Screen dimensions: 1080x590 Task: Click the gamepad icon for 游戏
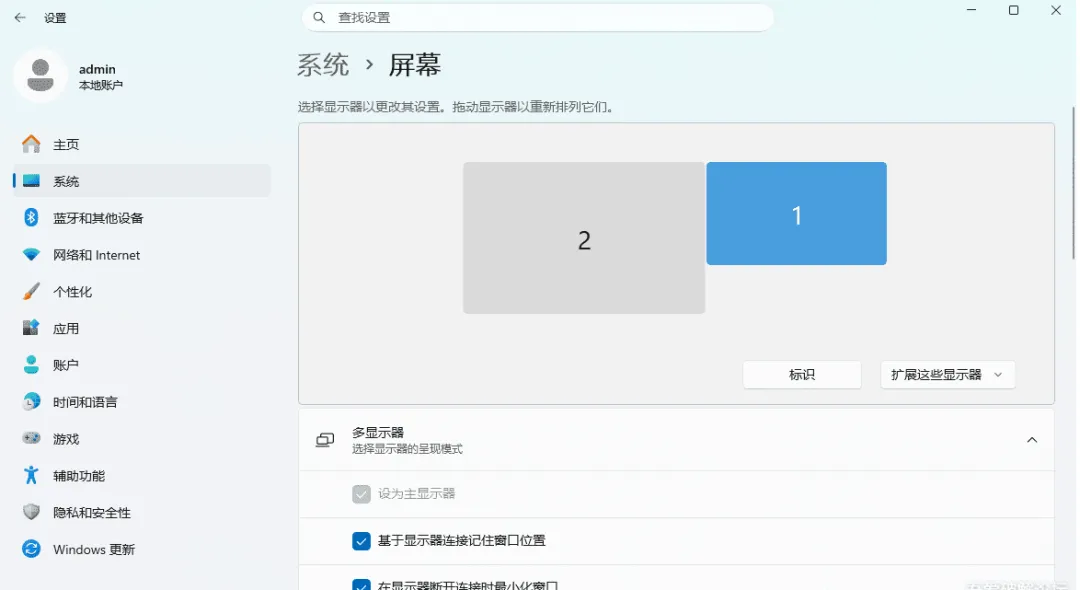(x=31, y=439)
